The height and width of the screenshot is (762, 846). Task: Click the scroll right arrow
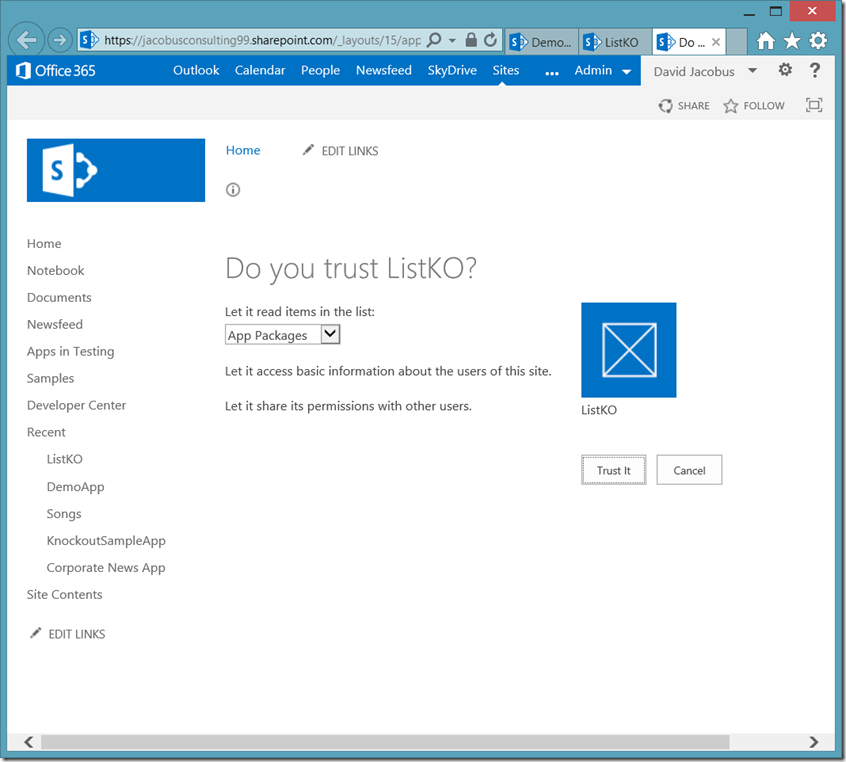814,742
